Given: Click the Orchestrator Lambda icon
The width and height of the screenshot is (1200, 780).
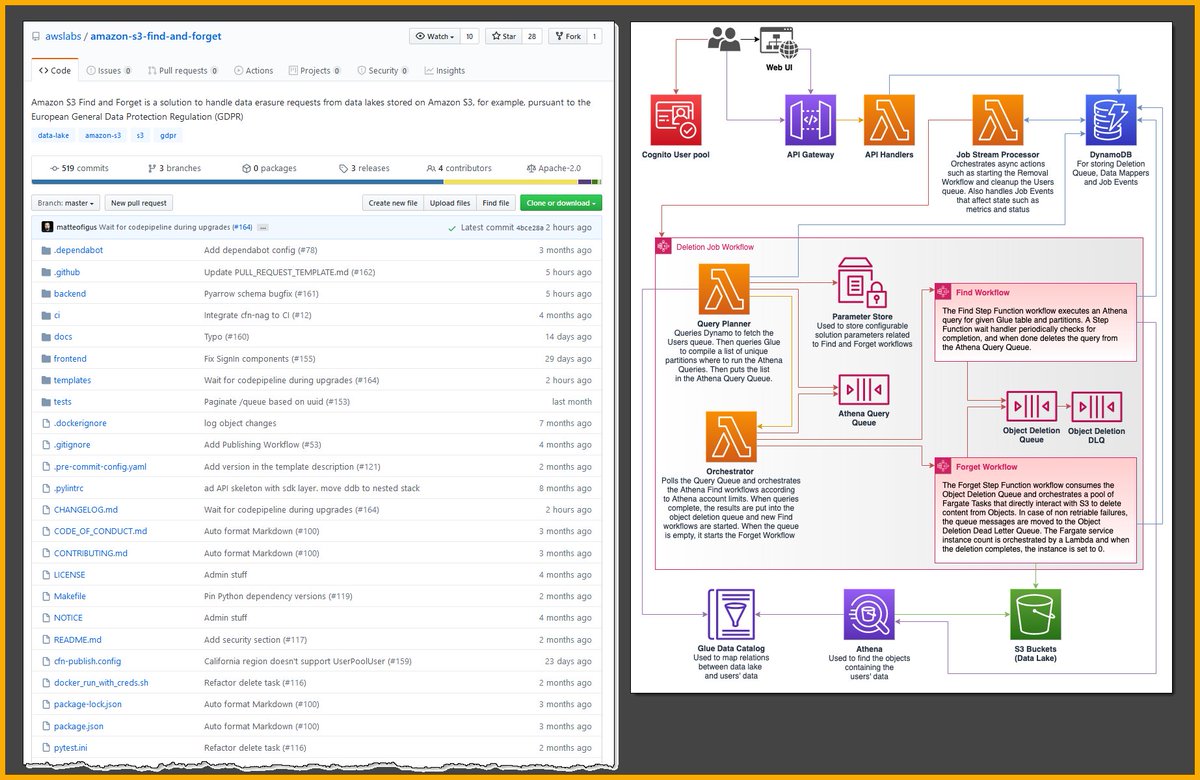Looking at the screenshot, I should (731, 437).
